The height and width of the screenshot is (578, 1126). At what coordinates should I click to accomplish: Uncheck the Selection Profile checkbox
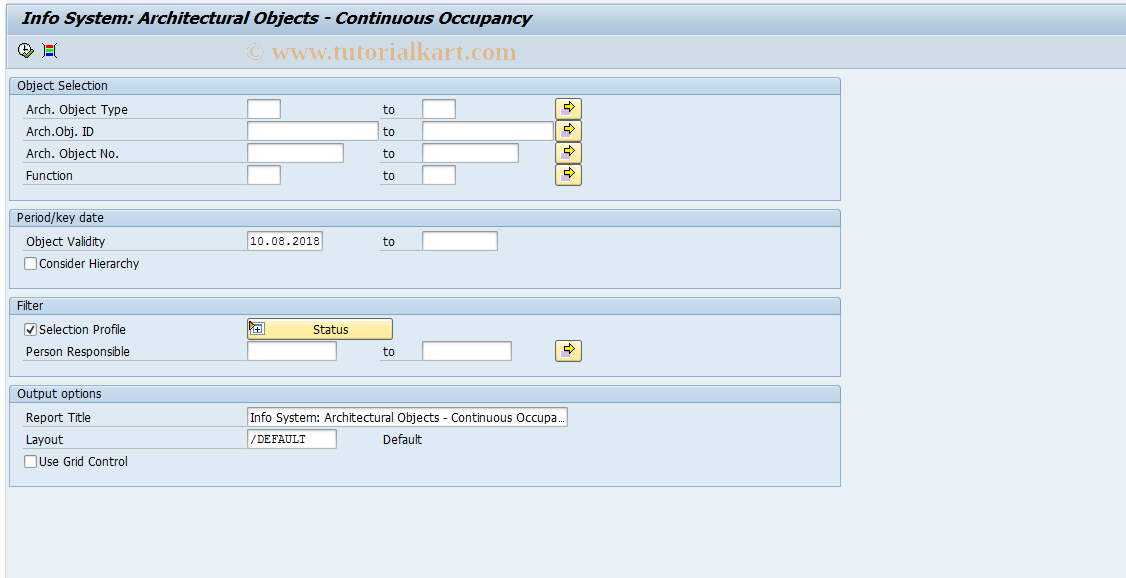(31, 330)
